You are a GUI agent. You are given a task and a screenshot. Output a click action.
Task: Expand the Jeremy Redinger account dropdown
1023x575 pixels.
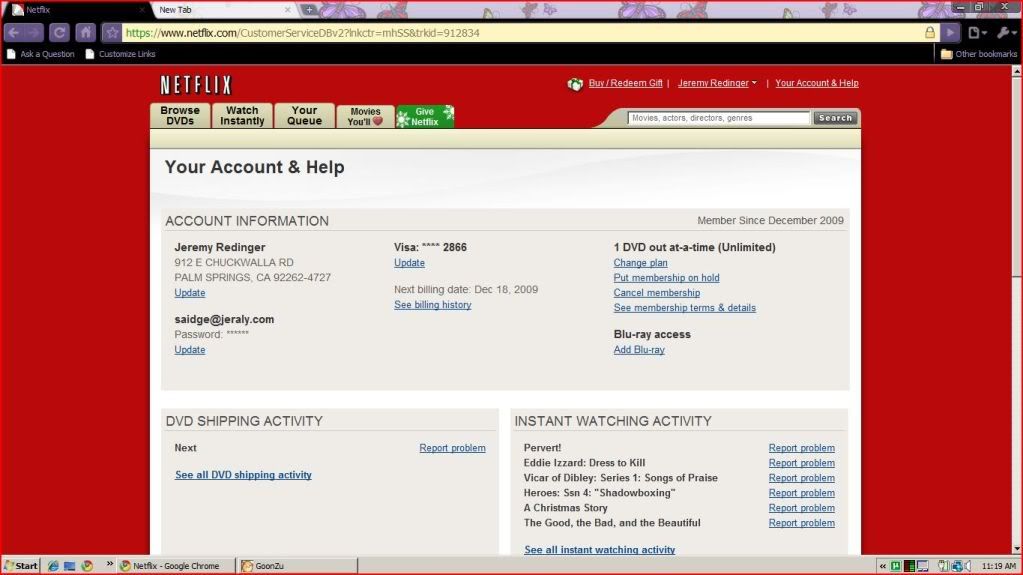(717, 83)
